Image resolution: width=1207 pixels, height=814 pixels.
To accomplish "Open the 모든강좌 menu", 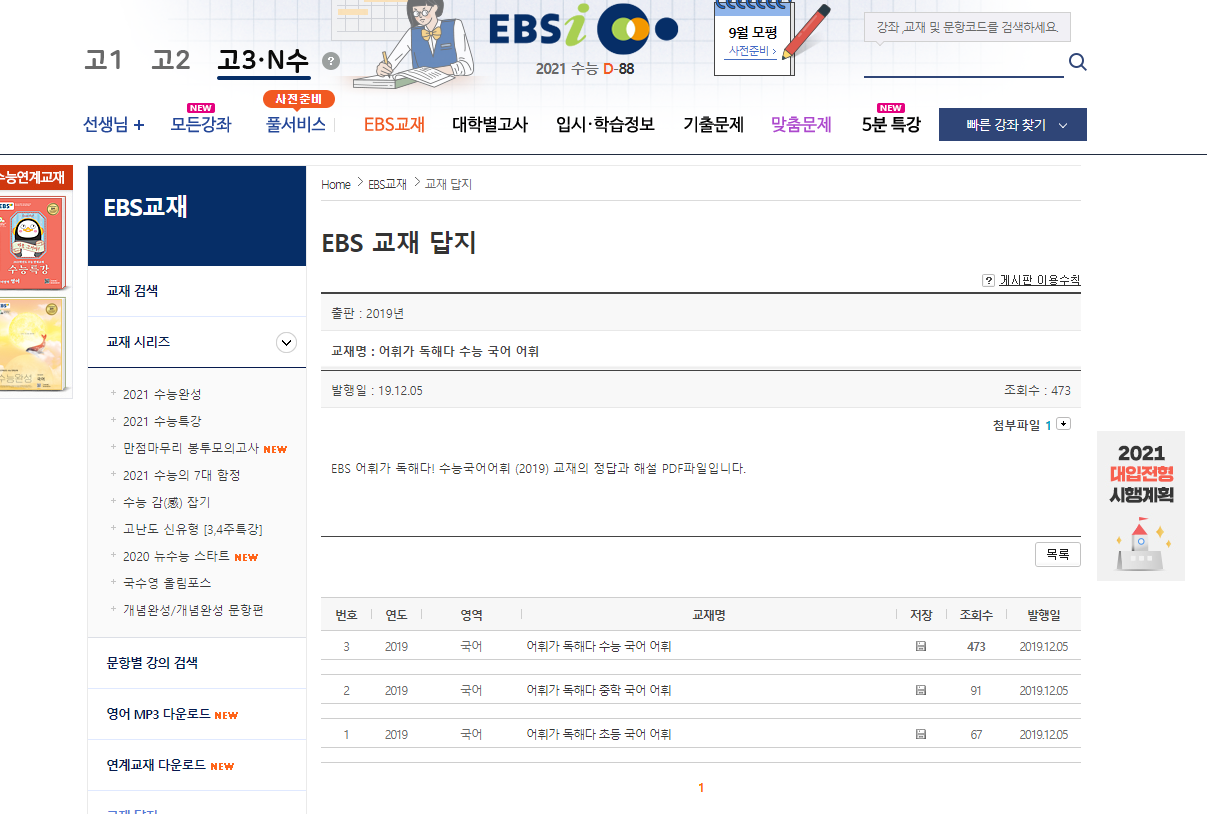I will (200, 125).
